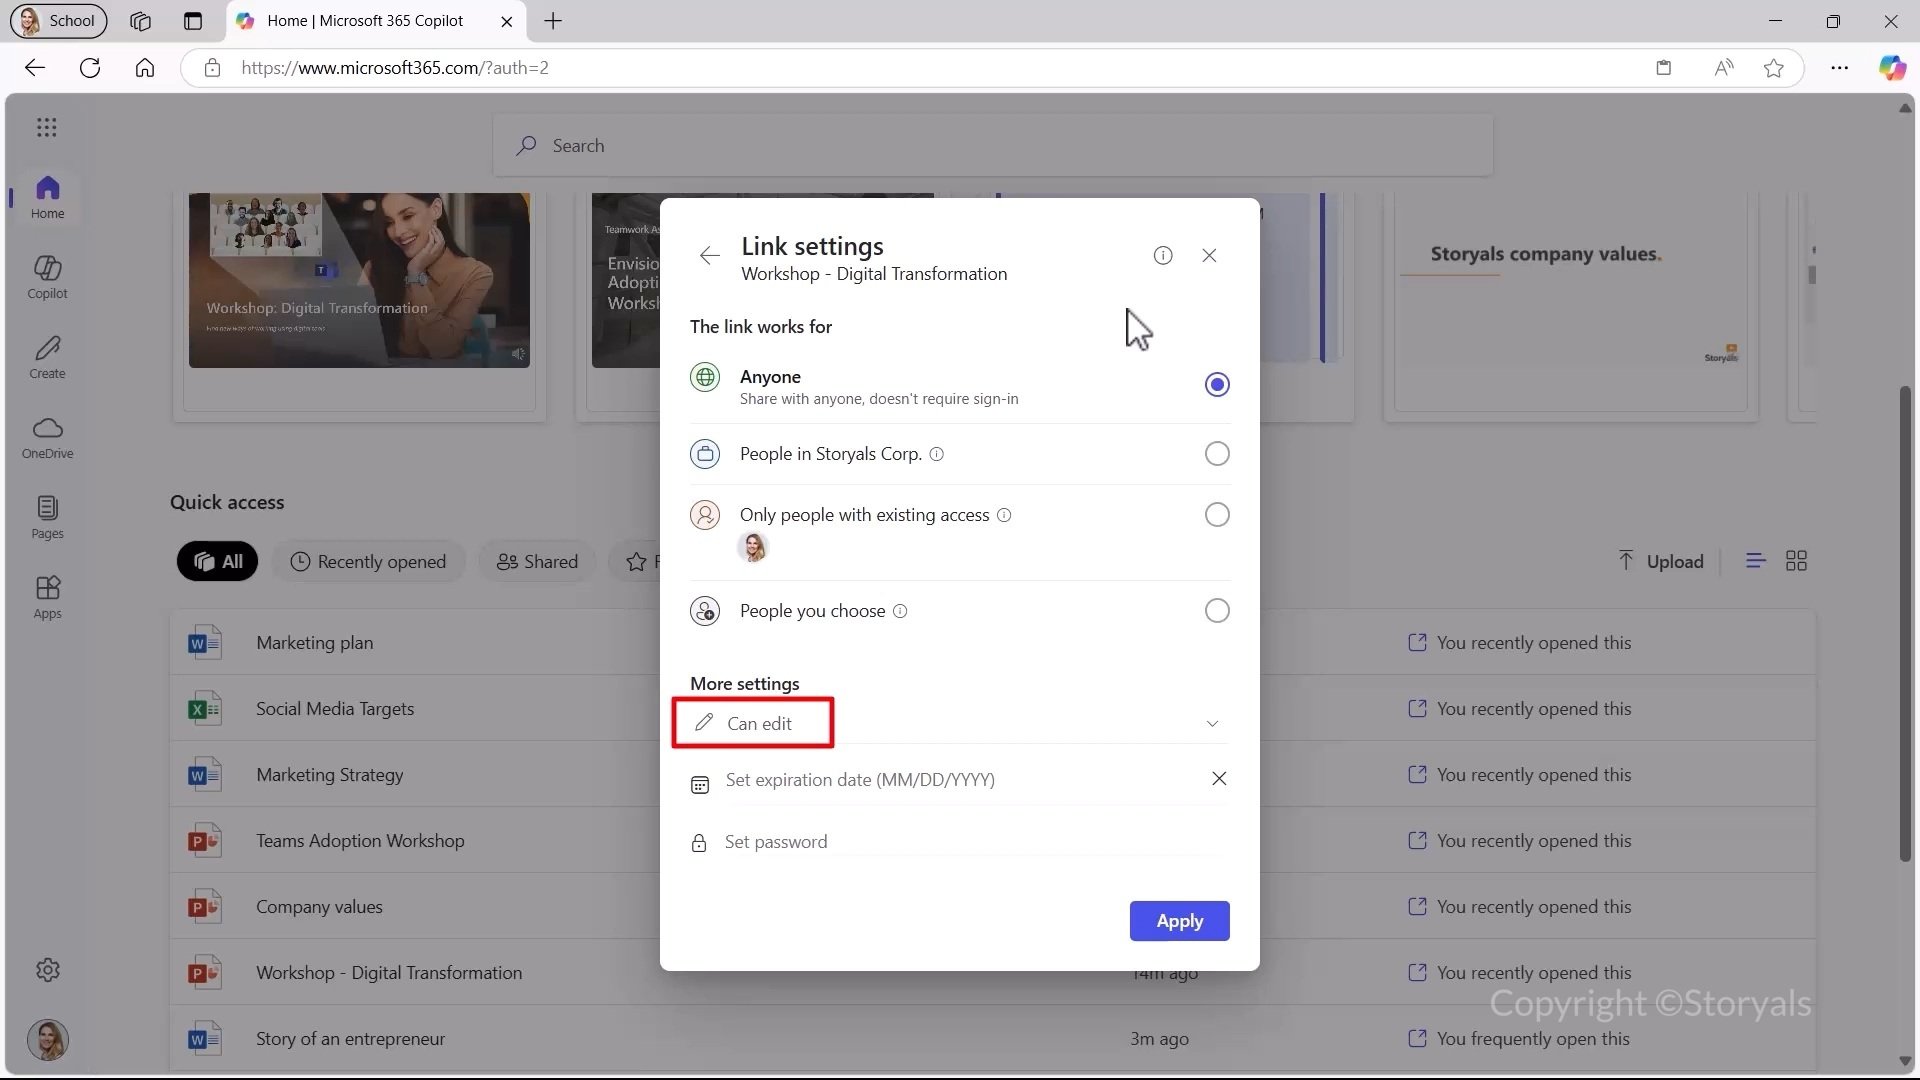Open the School profile button
Viewport: 1920px width, 1080px height.
click(x=59, y=21)
